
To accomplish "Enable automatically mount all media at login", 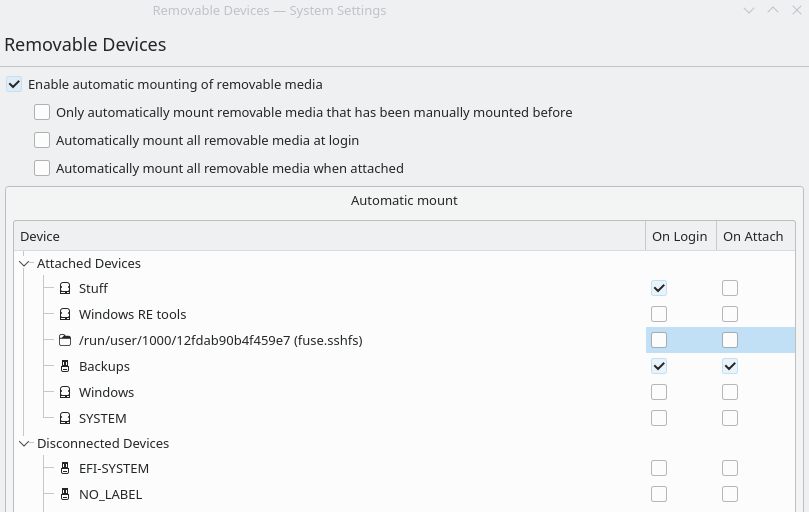I will (x=42, y=141).
